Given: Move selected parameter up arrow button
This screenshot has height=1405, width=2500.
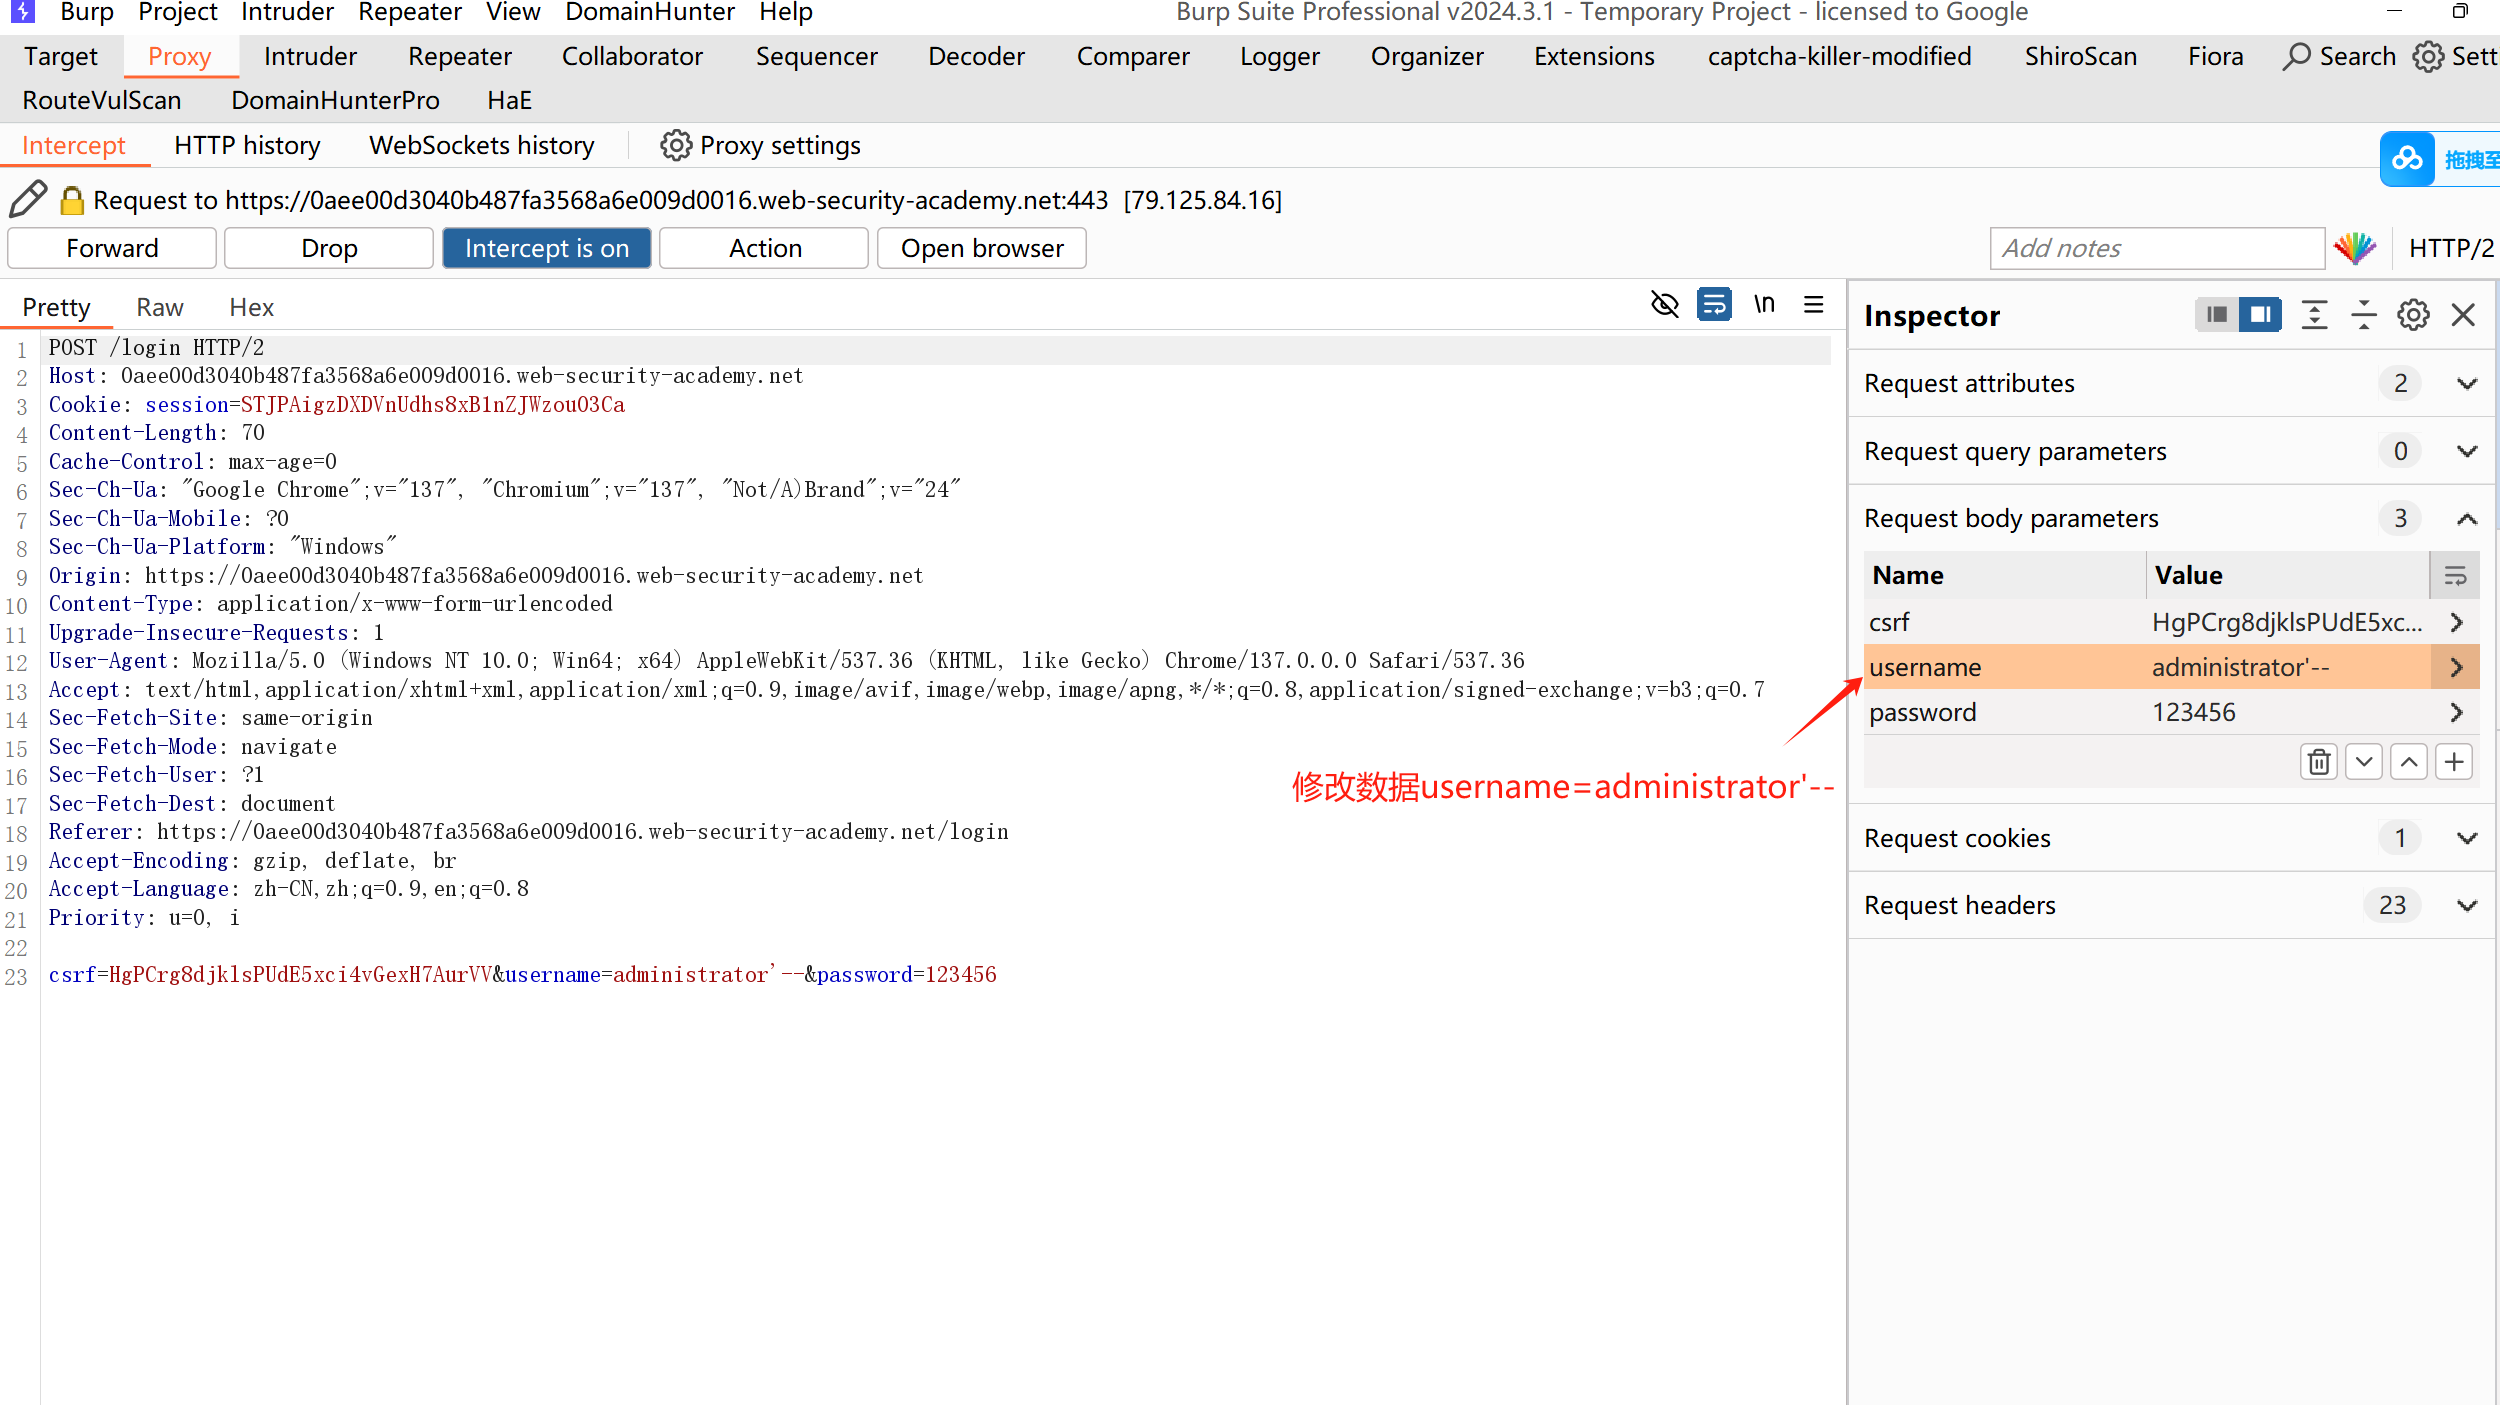Looking at the screenshot, I should click(2410, 763).
